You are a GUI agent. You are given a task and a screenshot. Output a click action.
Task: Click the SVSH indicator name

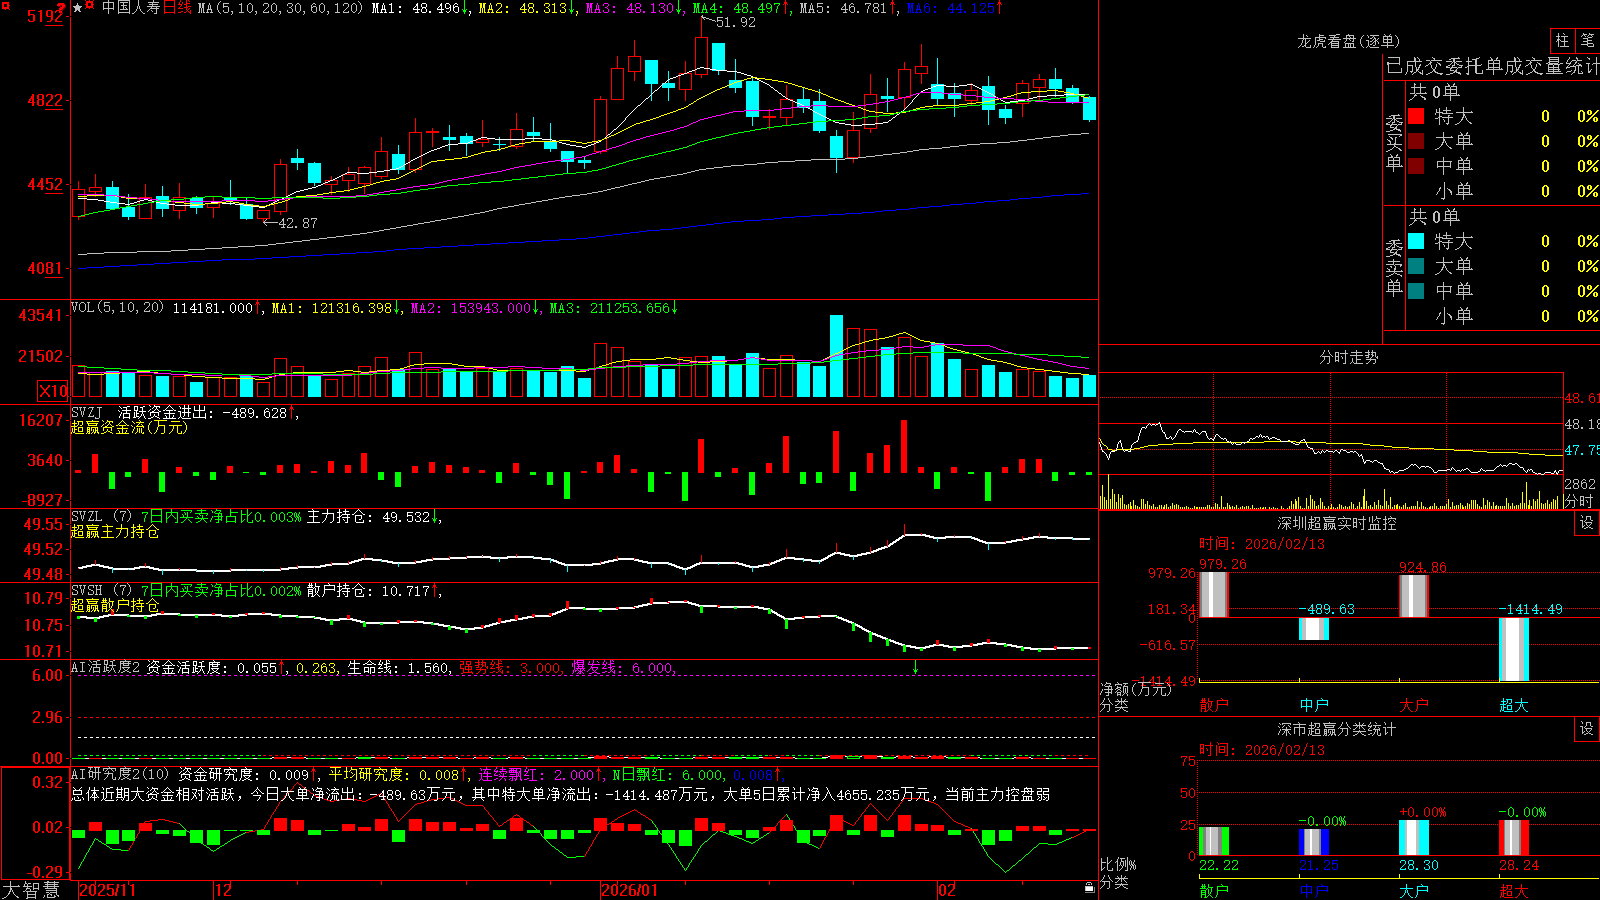87,591
